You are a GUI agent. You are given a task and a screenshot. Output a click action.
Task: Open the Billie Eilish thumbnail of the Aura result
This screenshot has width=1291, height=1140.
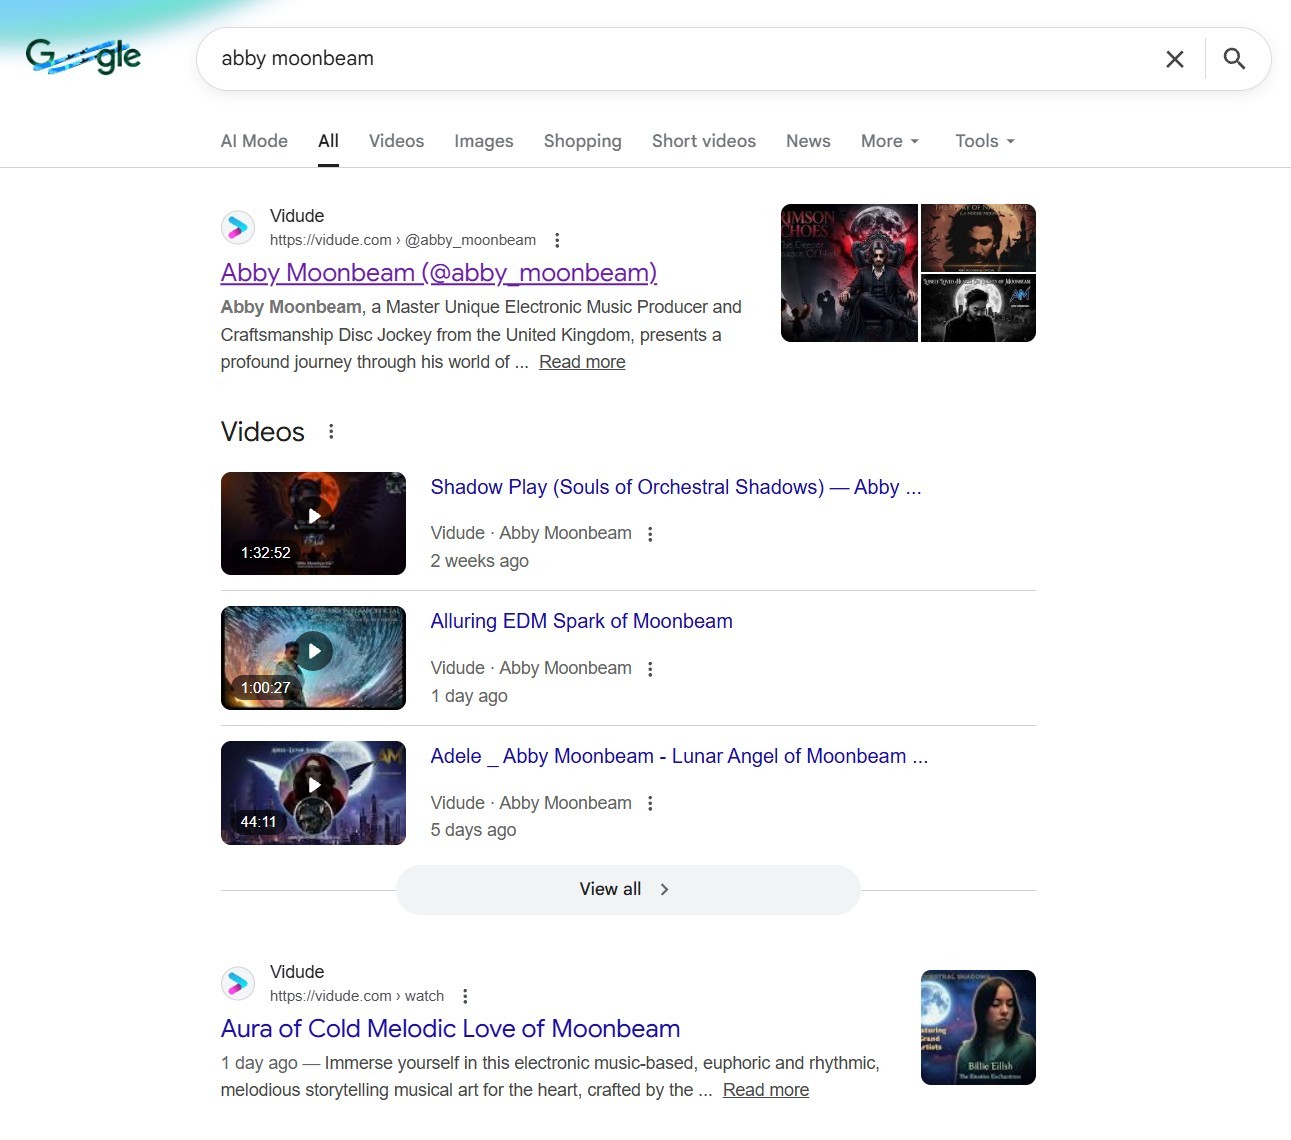978,1027
